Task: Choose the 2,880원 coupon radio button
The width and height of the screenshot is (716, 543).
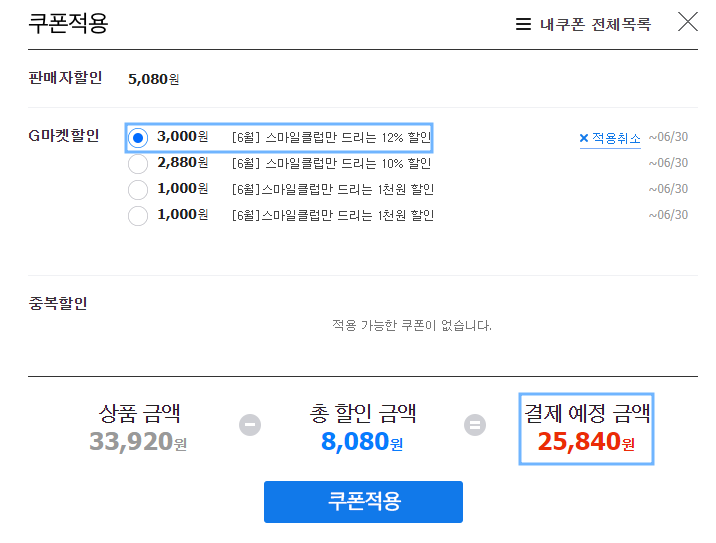Action: pos(138,164)
